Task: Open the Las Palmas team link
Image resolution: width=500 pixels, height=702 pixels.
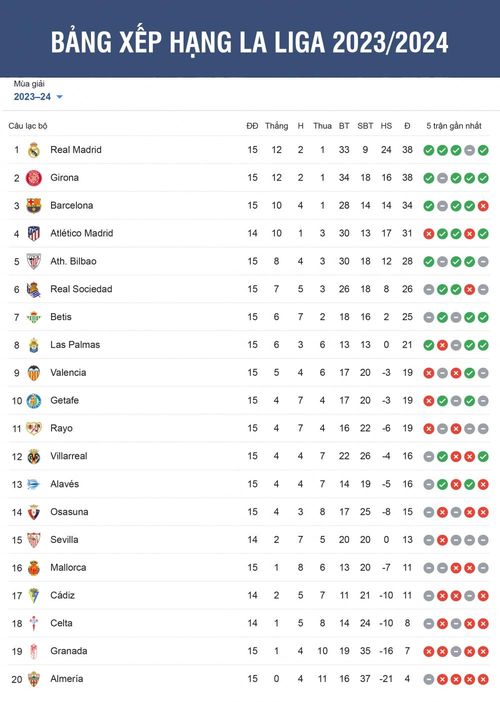Action: (75, 345)
